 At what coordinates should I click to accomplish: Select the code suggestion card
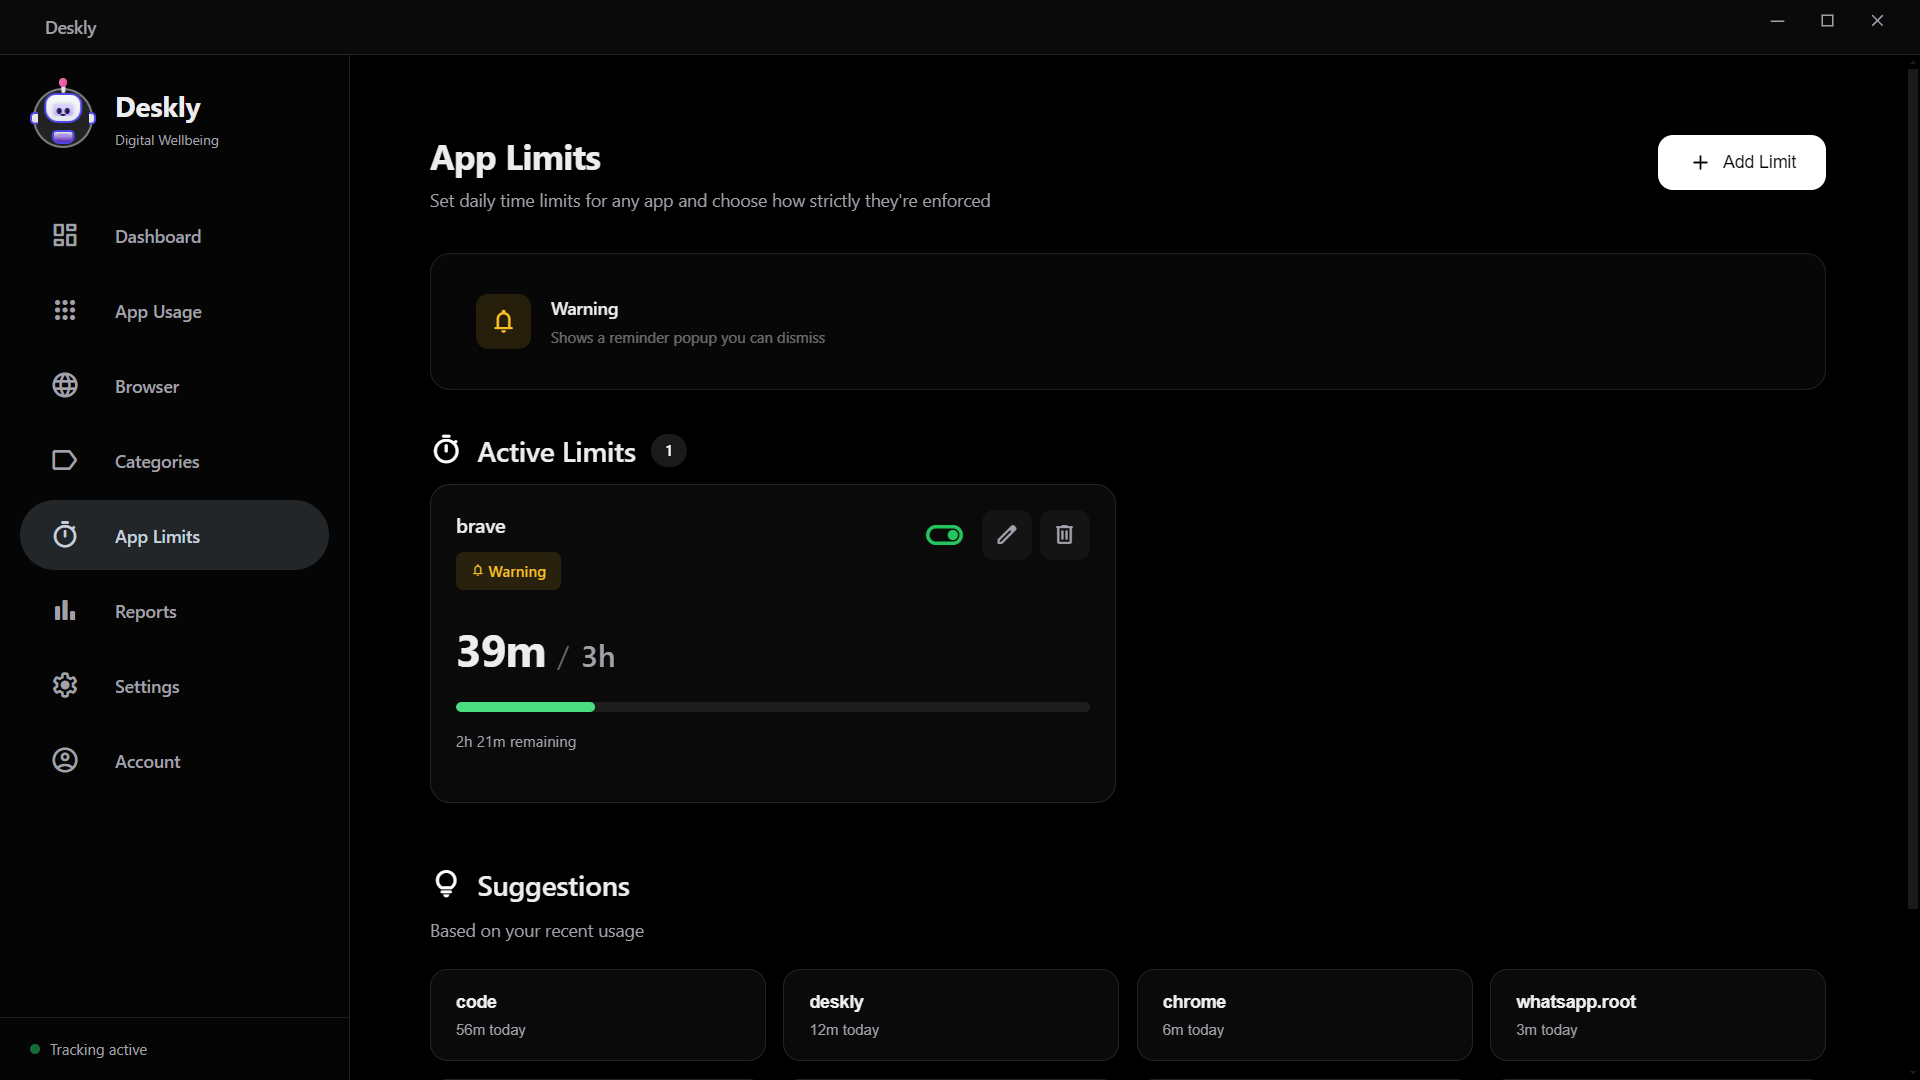pyautogui.click(x=597, y=1014)
